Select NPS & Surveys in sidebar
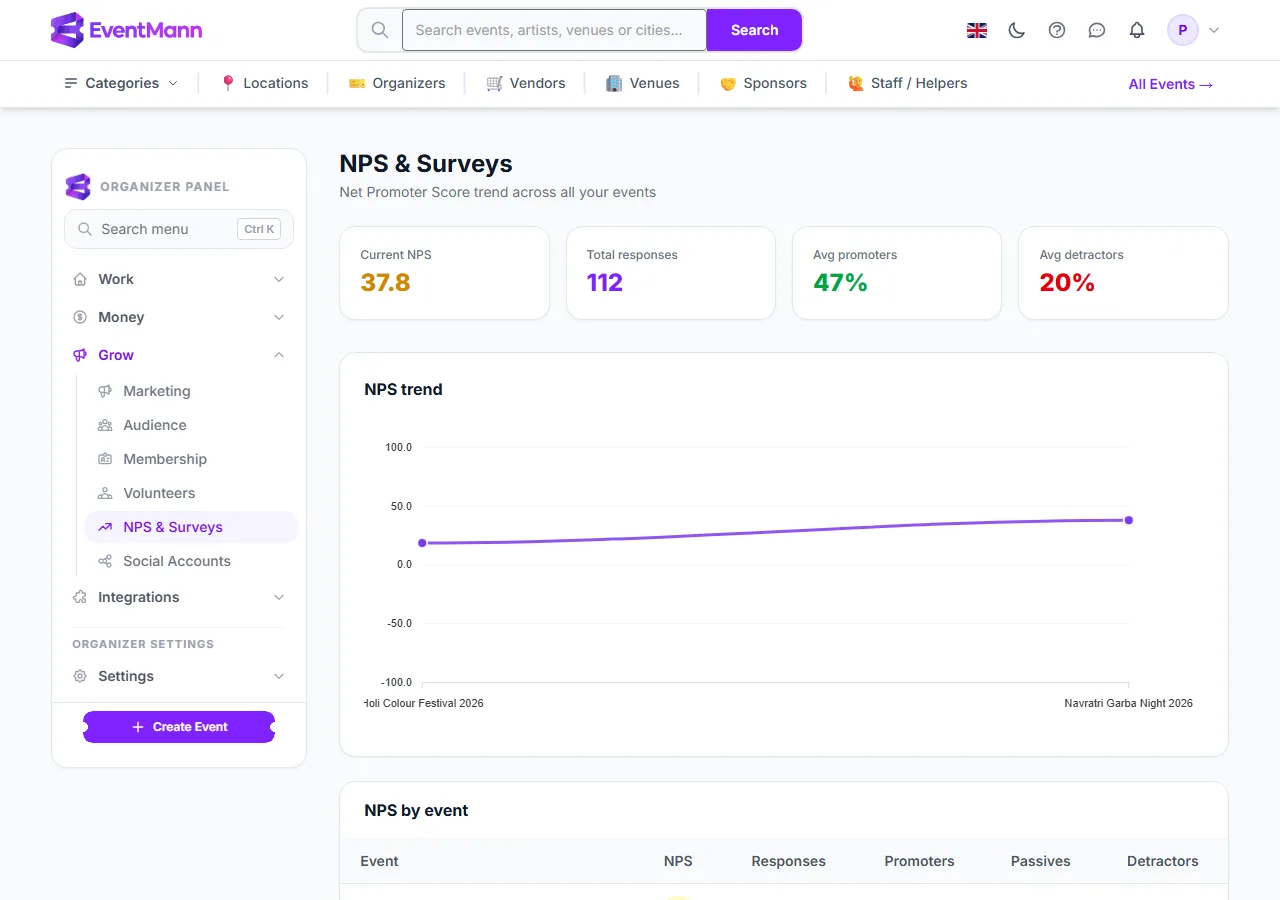1280x900 pixels. (x=191, y=527)
